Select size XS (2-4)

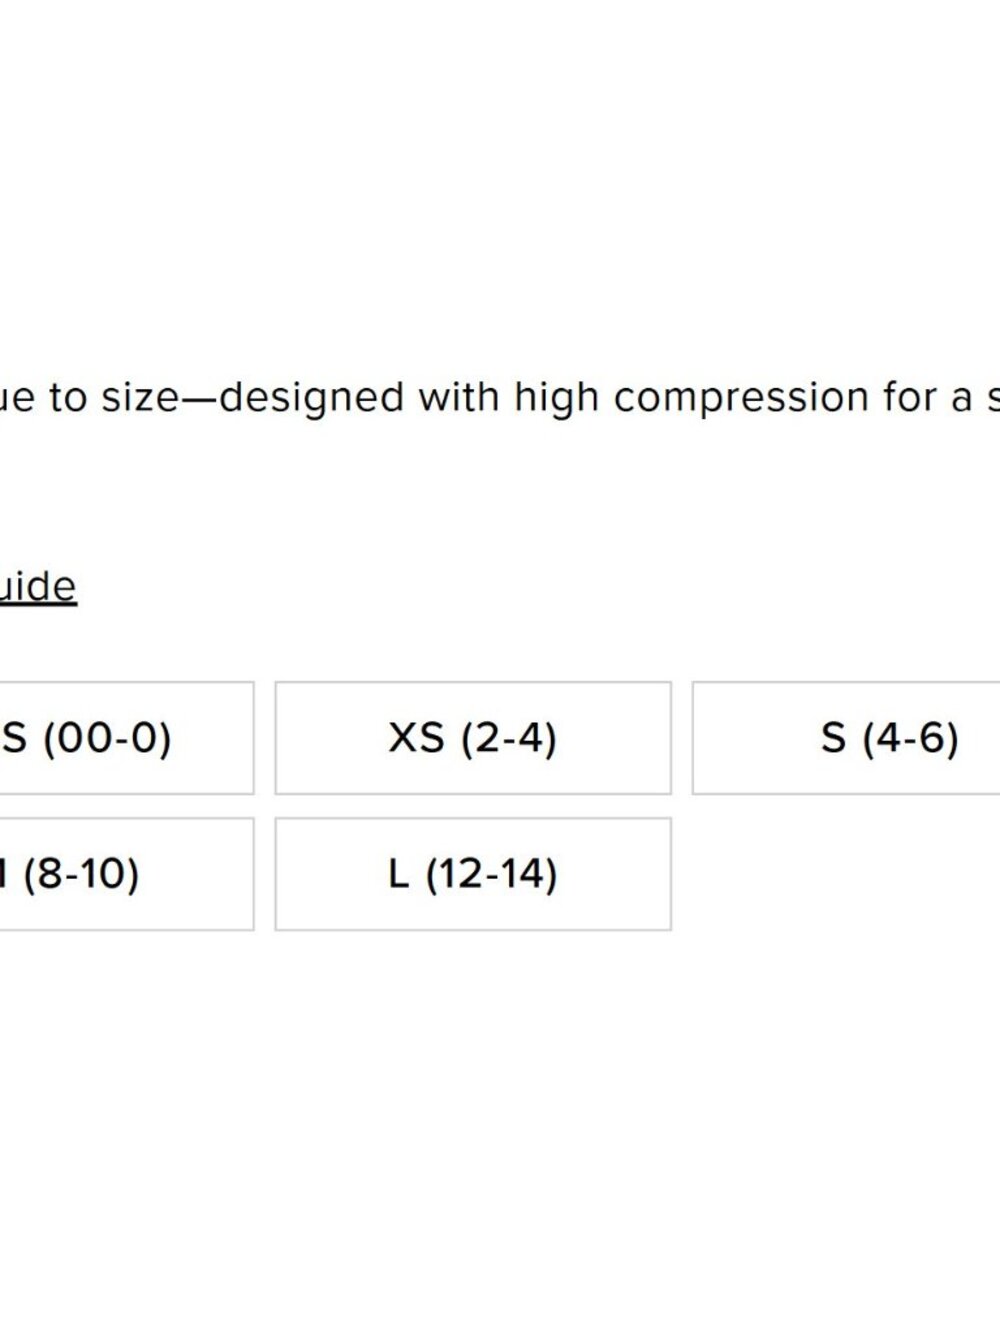coord(472,738)
